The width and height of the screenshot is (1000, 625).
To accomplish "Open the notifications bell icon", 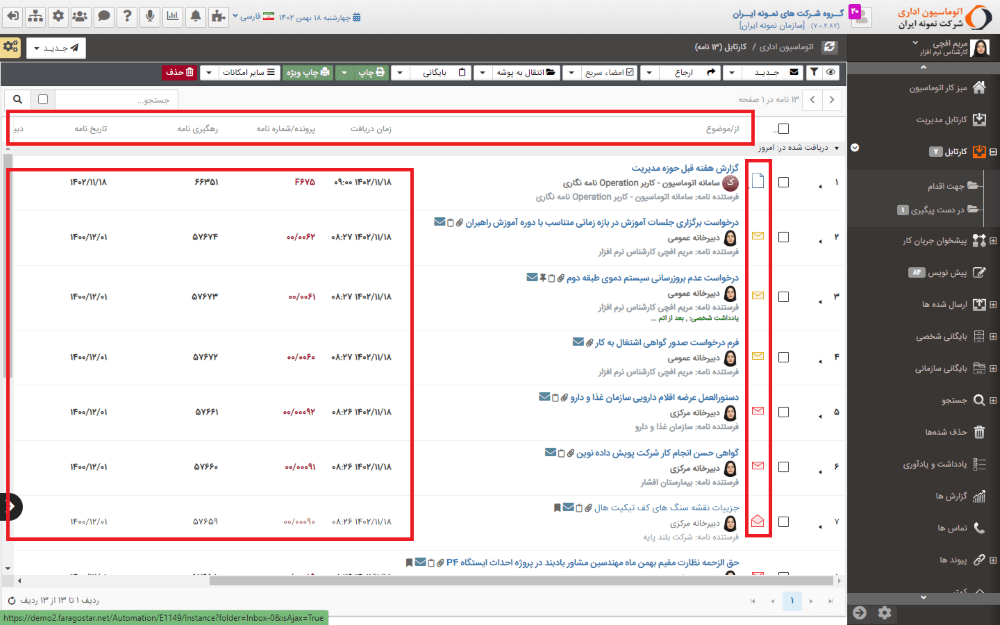I will [x=195, y=16].
